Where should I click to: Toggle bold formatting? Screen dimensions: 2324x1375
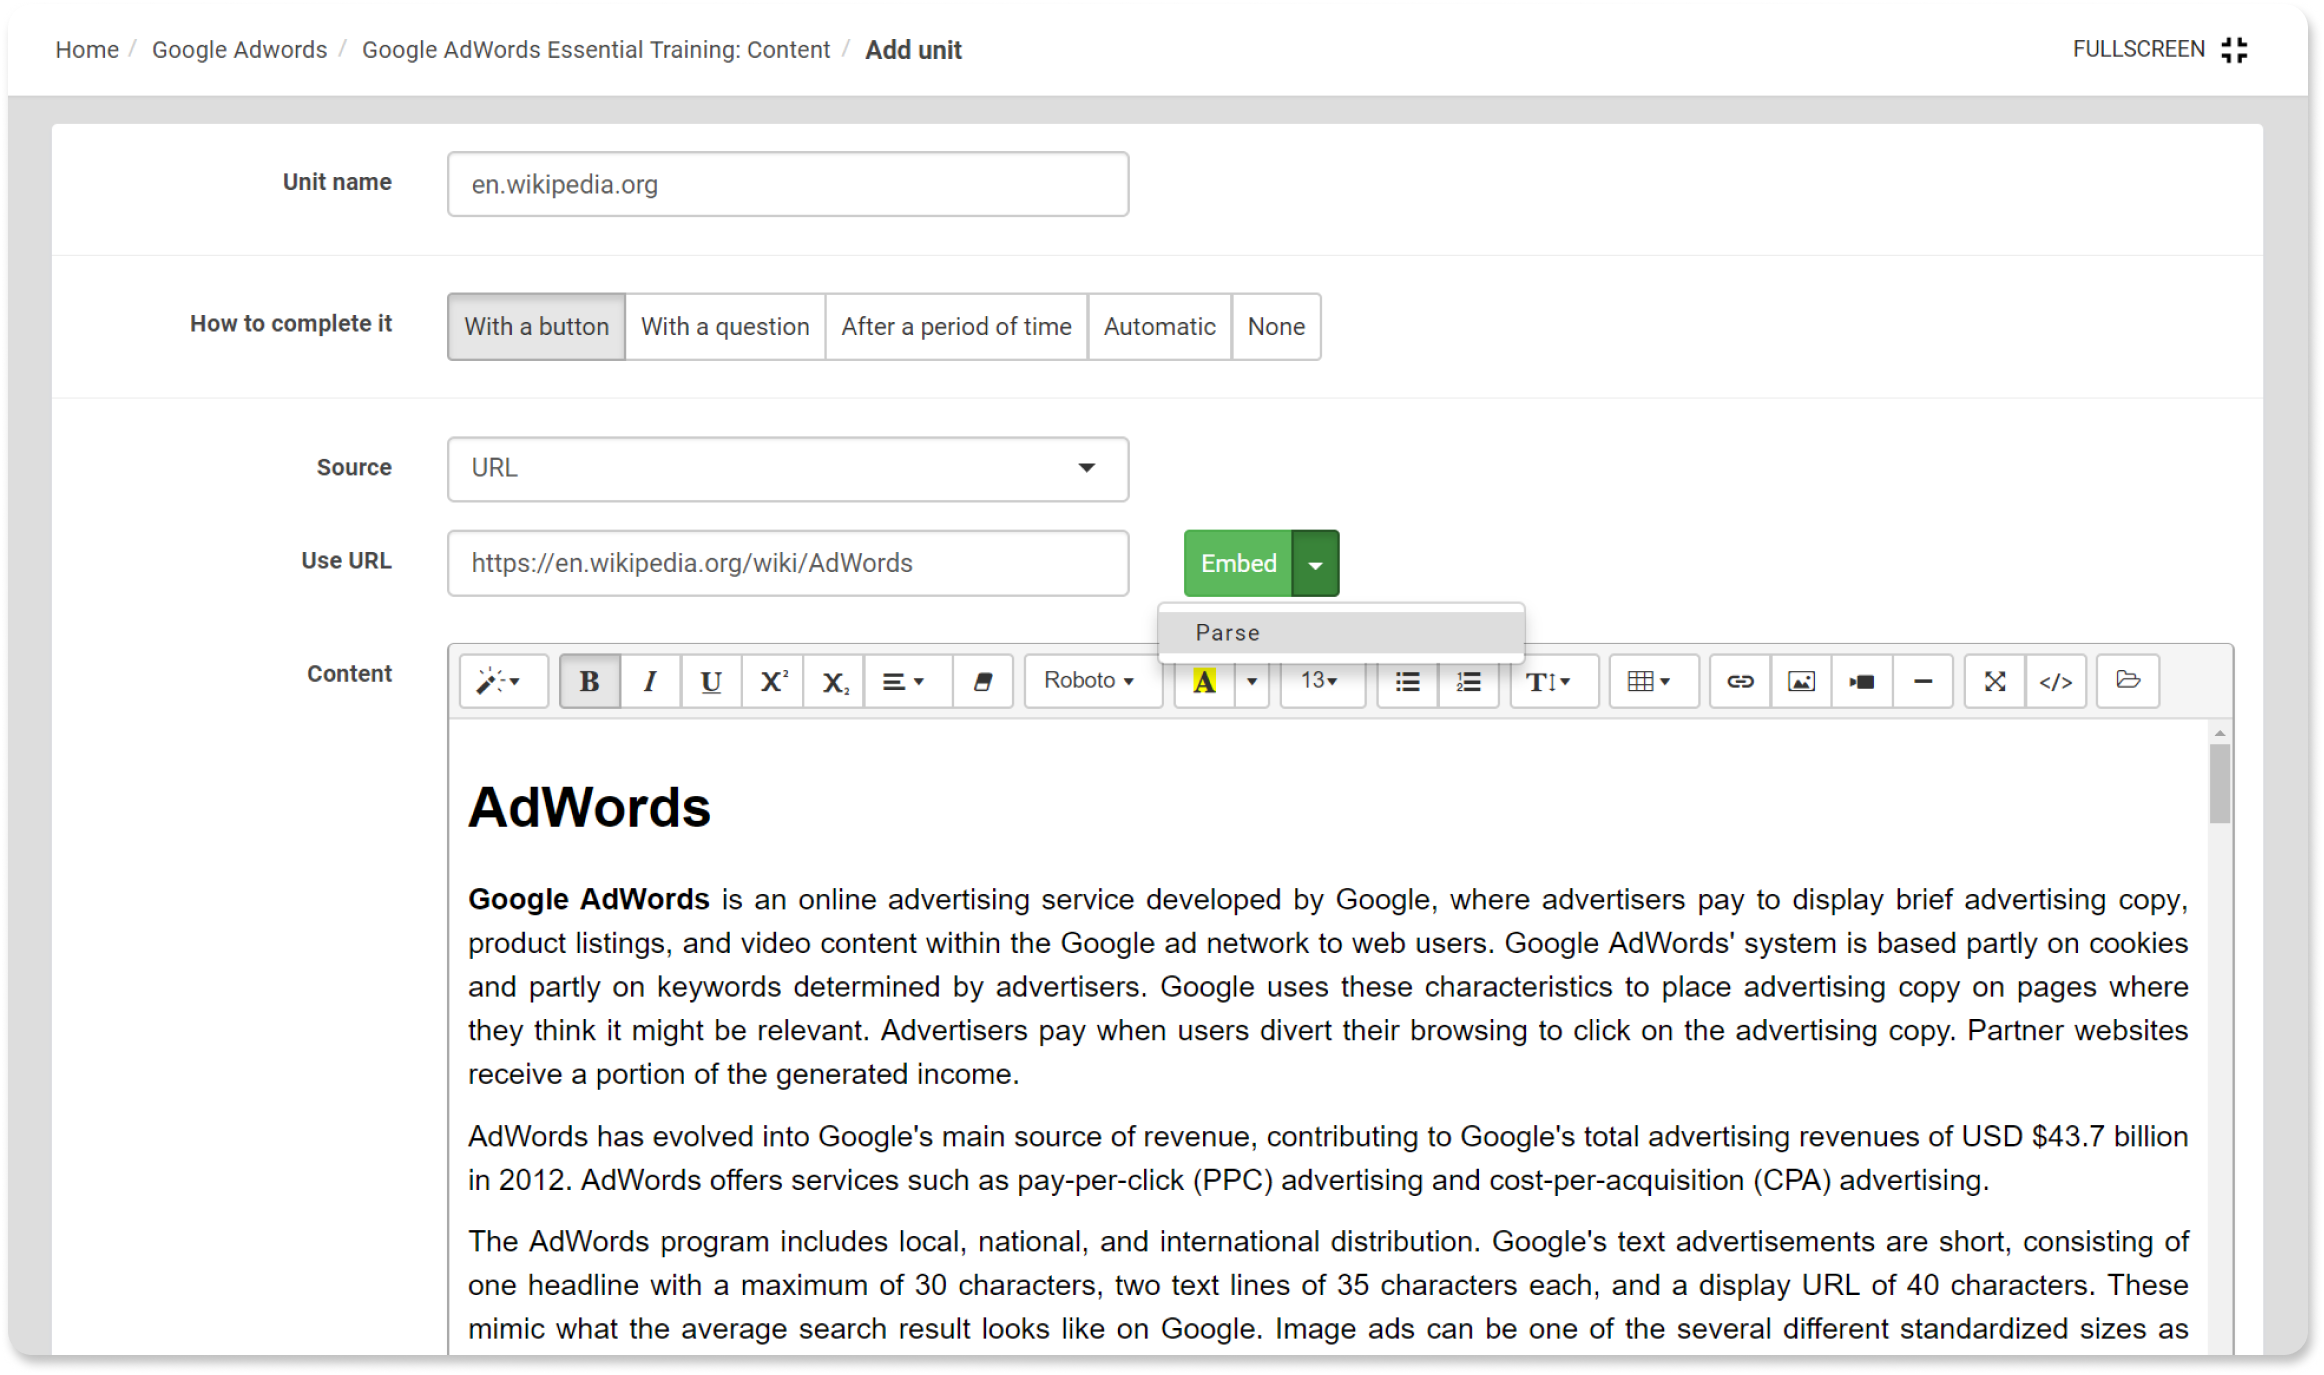[x=589, y=681]
